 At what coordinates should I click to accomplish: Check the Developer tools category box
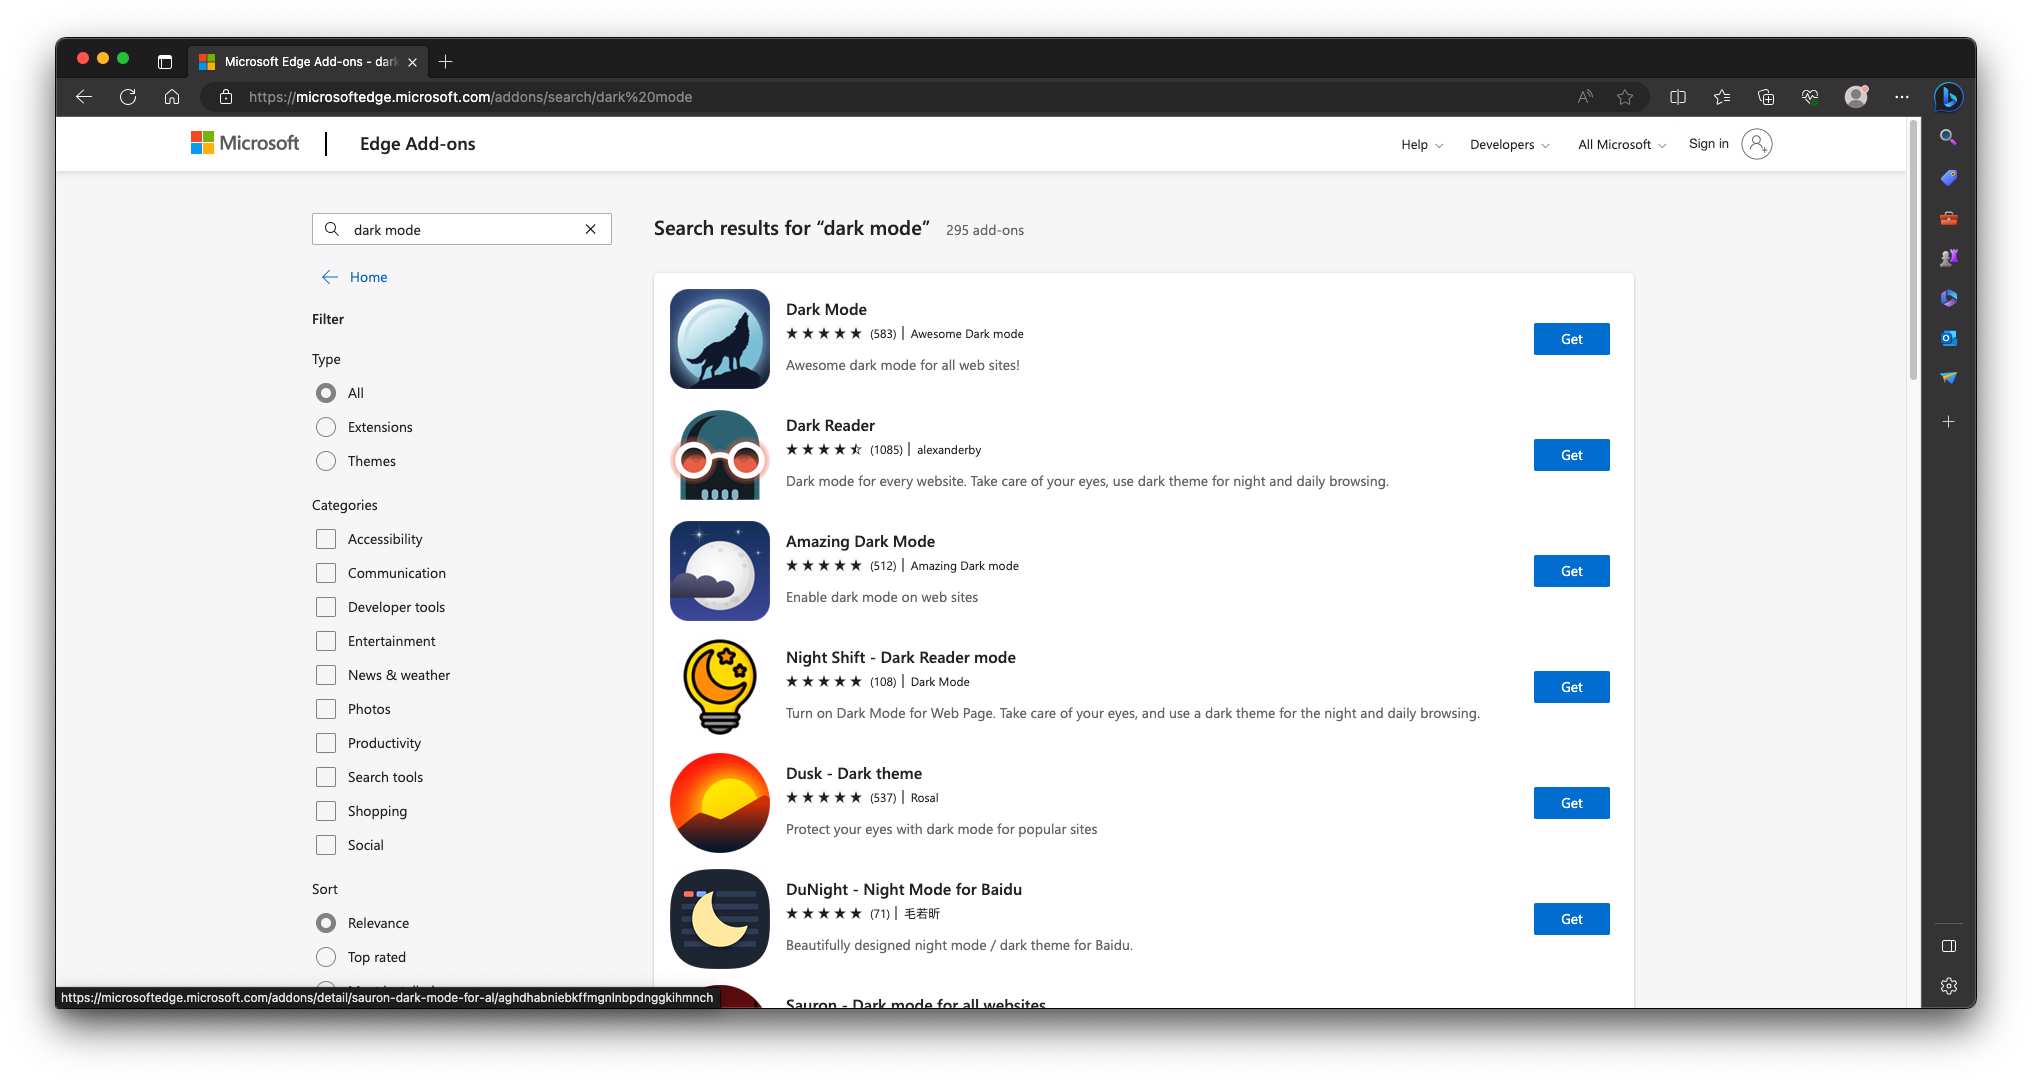click(x=326, y=607)
